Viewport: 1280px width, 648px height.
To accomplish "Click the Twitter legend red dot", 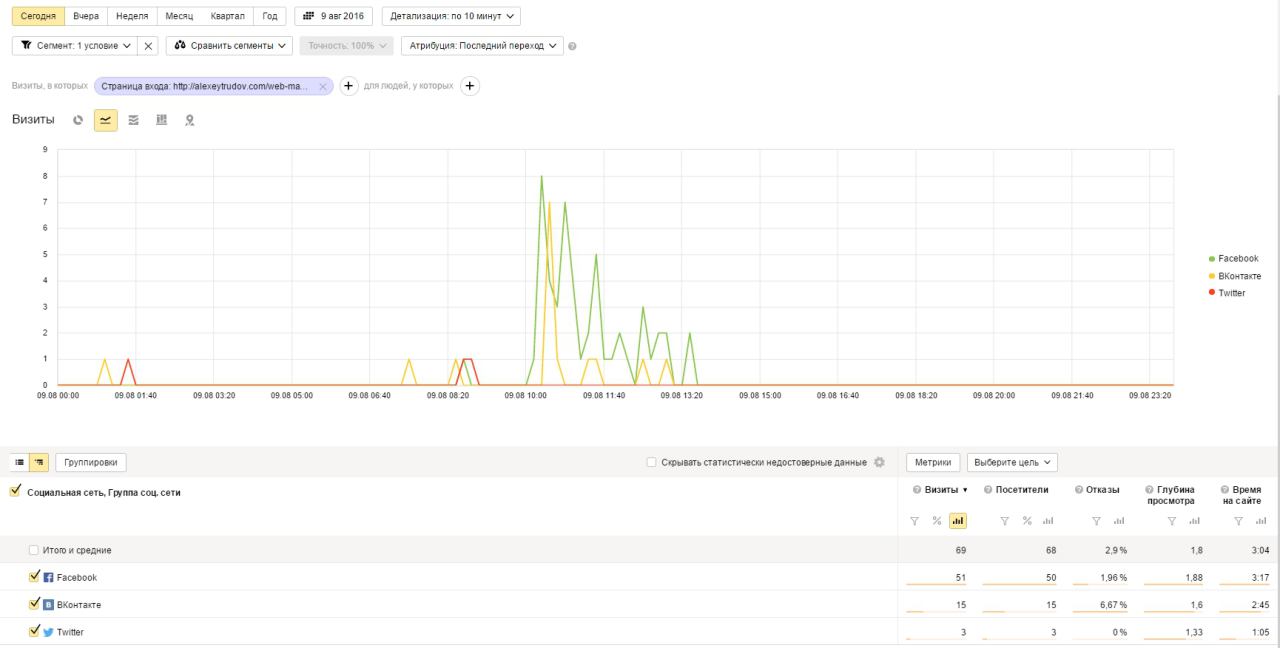I will [1212, 293].
